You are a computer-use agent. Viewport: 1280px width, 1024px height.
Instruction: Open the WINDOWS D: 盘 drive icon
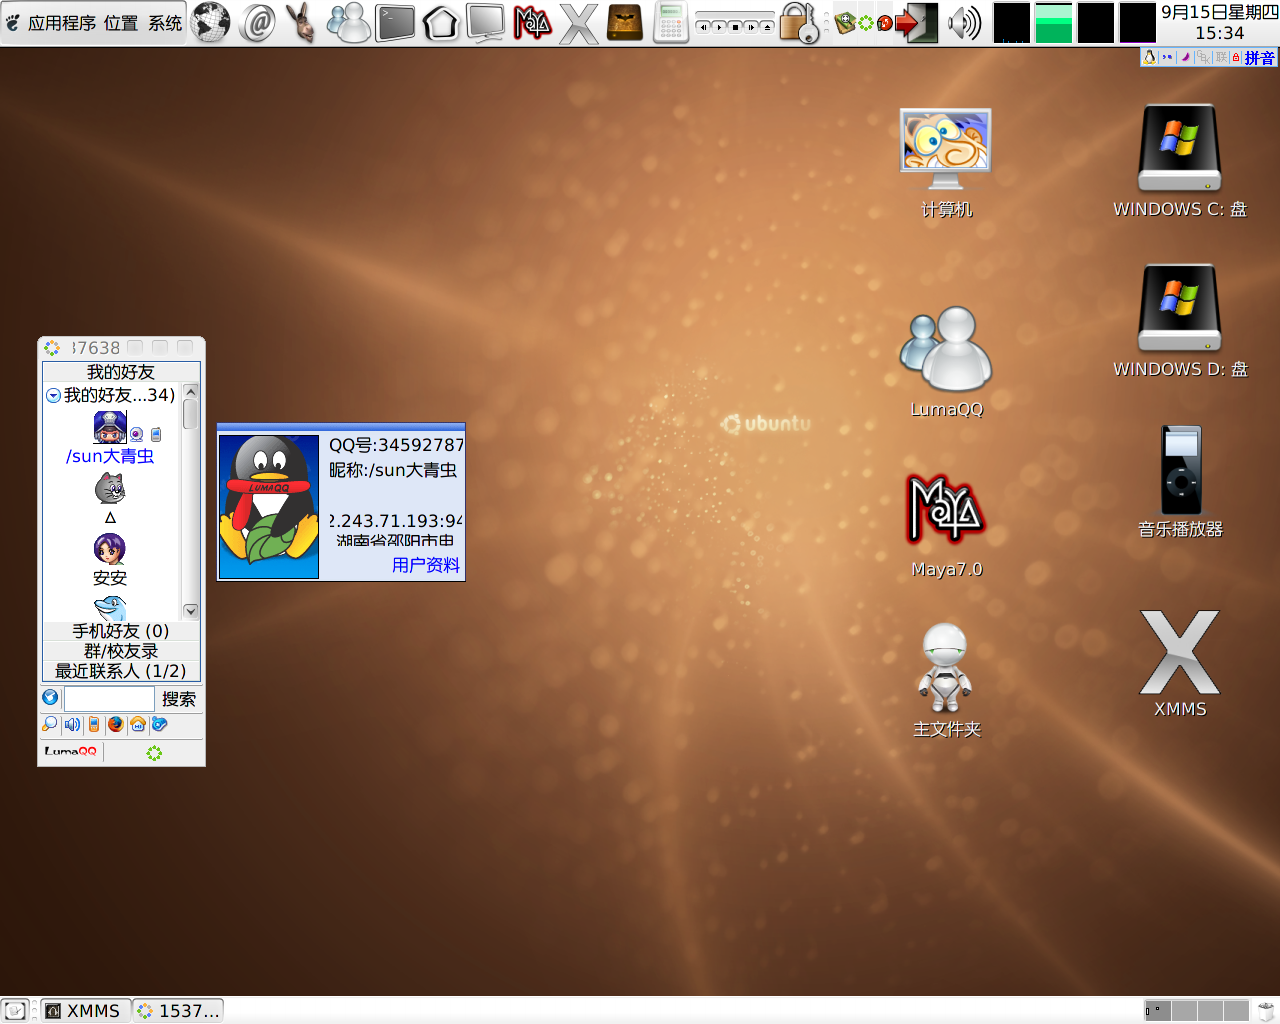click(x=1180, y=322)
